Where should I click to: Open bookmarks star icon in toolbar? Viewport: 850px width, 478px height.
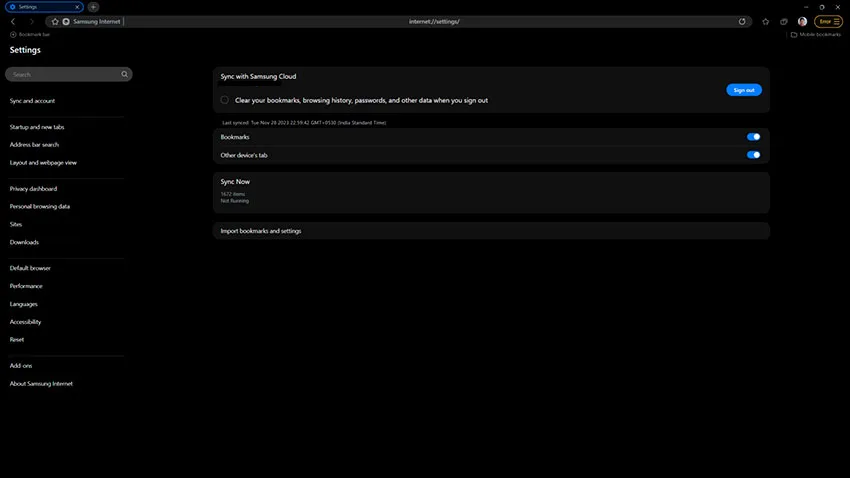(765, 22)
